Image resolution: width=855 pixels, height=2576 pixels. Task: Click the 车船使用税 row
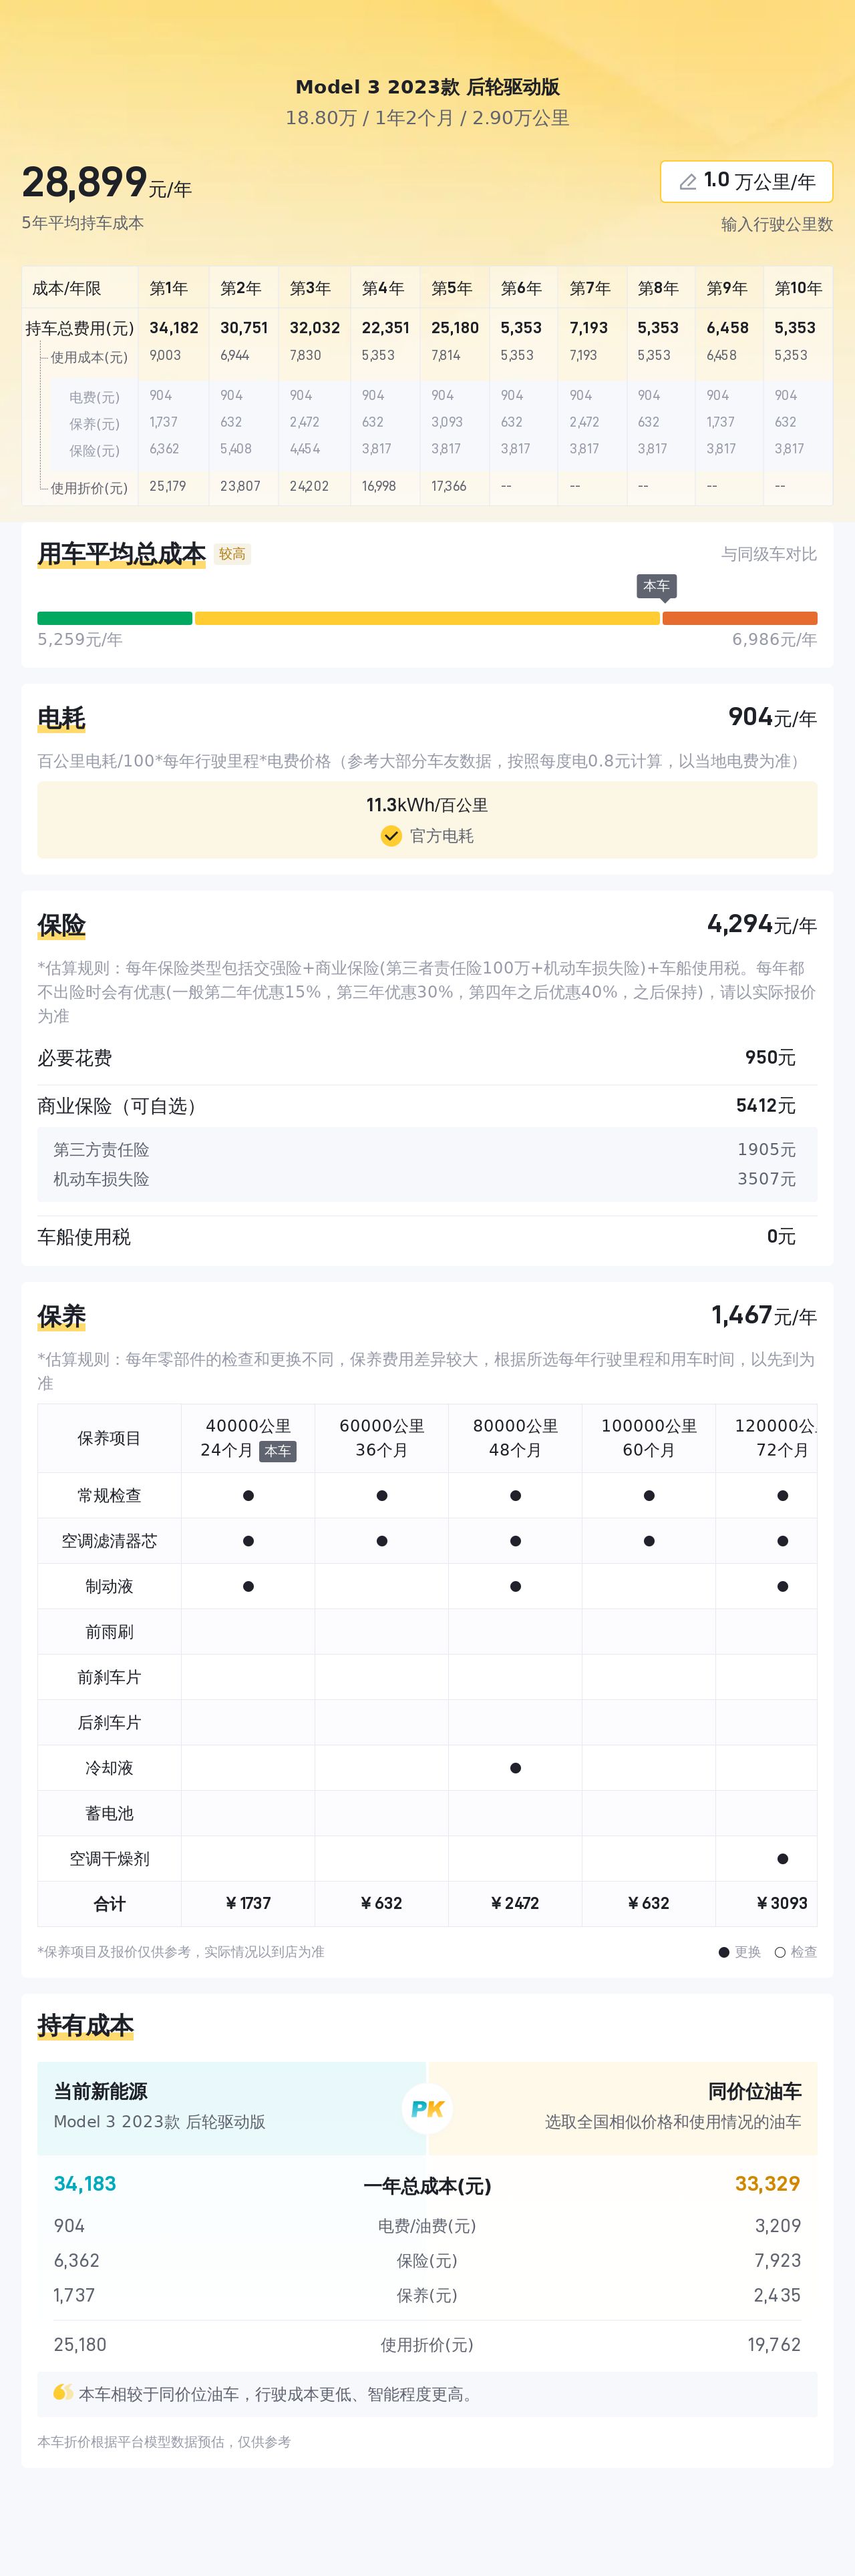[x=427, y=1237]
